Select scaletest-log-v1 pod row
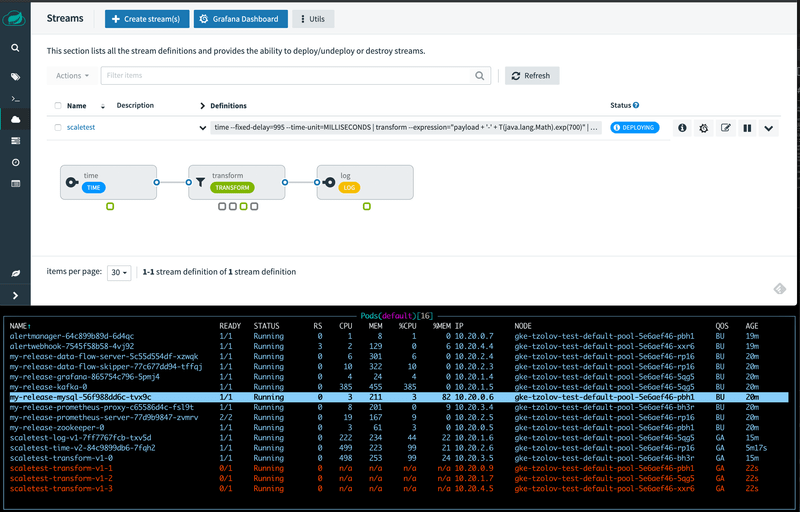 coord(398,438)
